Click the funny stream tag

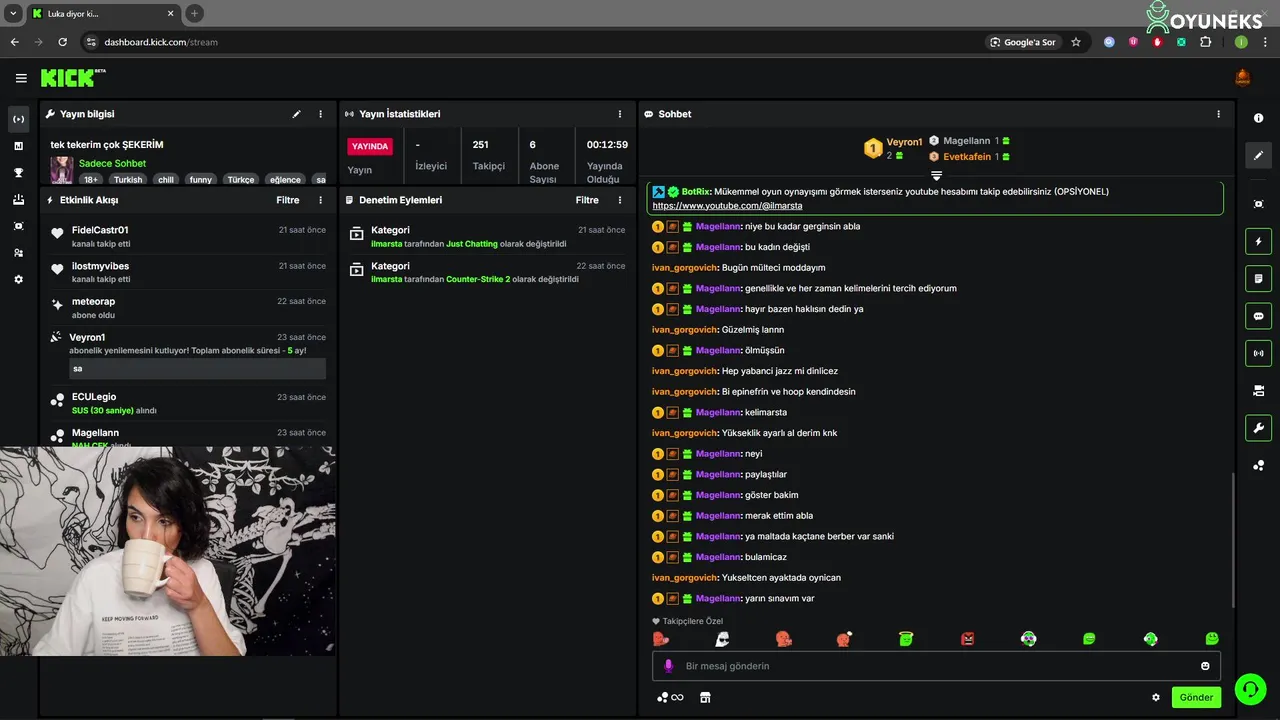tap(201, 180)
